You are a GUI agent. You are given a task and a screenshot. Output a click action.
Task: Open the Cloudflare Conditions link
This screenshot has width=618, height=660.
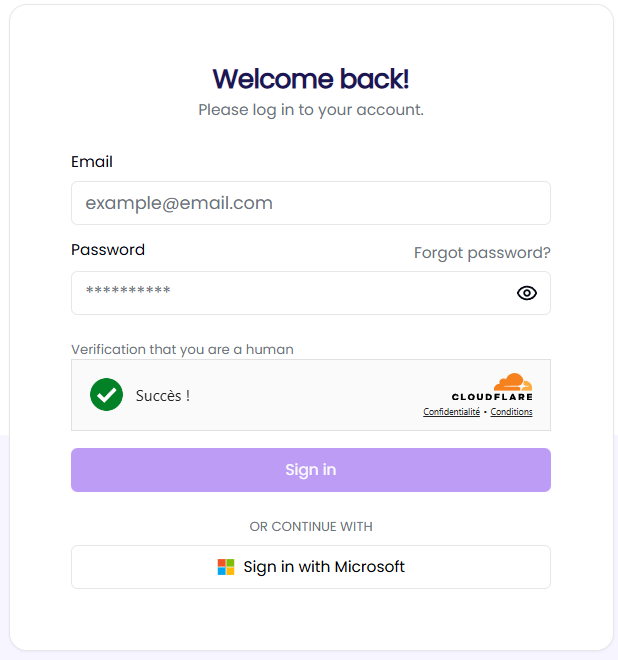tap(511, 412)
